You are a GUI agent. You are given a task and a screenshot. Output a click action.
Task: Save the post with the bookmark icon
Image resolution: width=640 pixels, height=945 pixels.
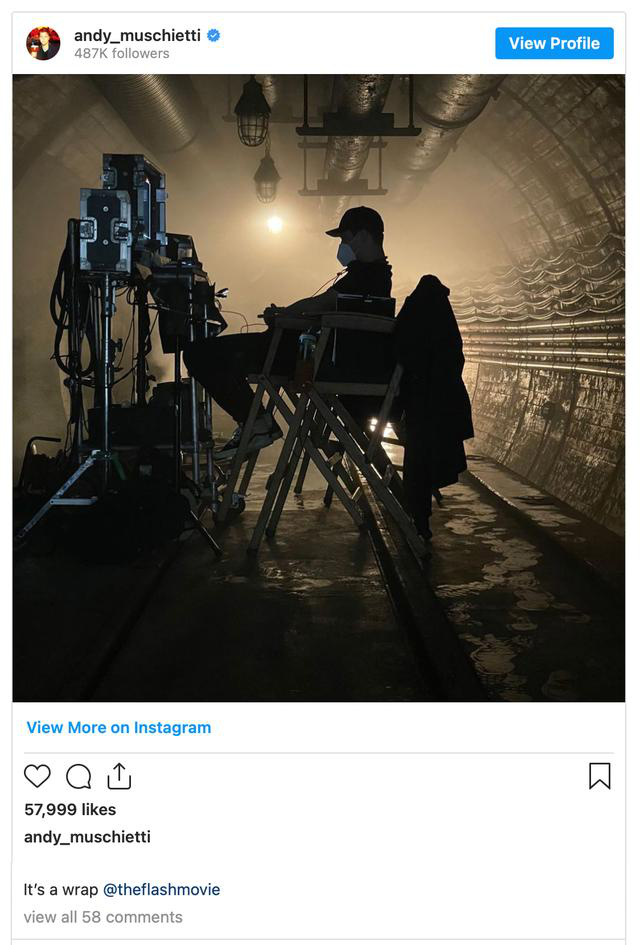[600, 776]
